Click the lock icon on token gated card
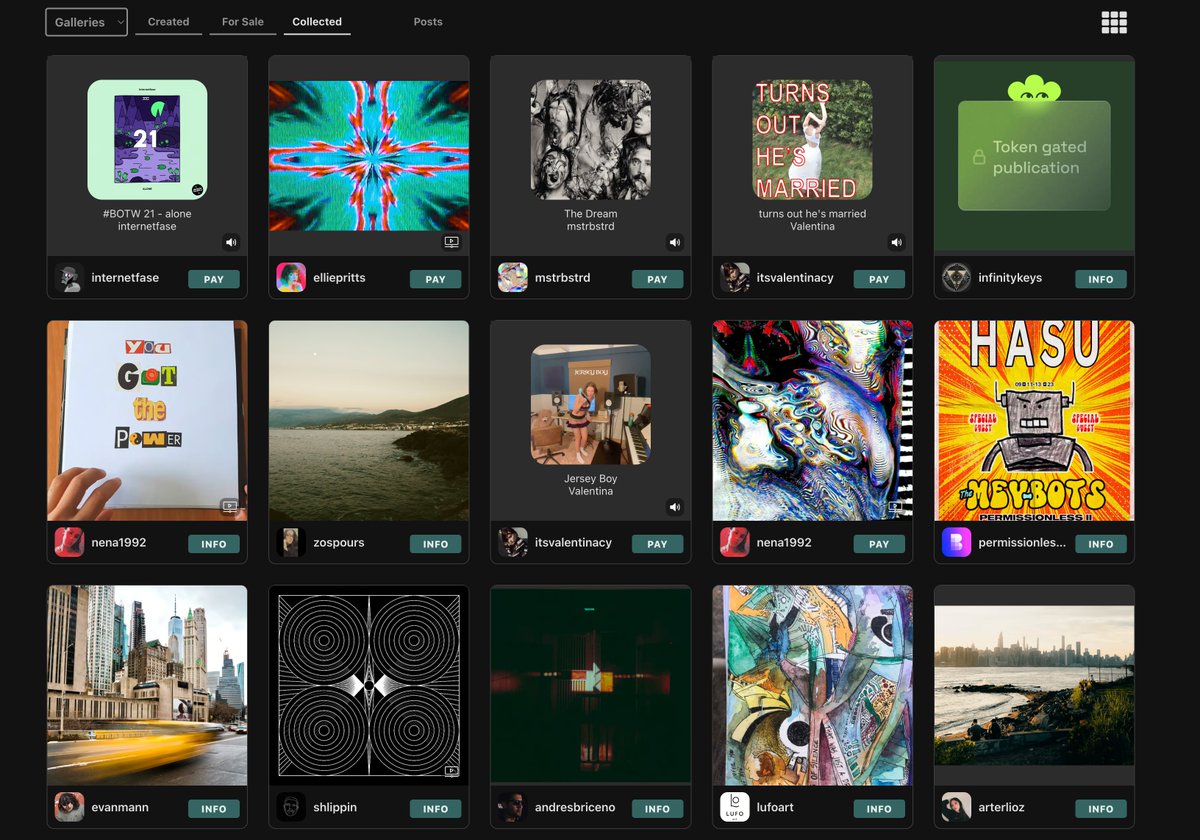 (x=979, y=158)
